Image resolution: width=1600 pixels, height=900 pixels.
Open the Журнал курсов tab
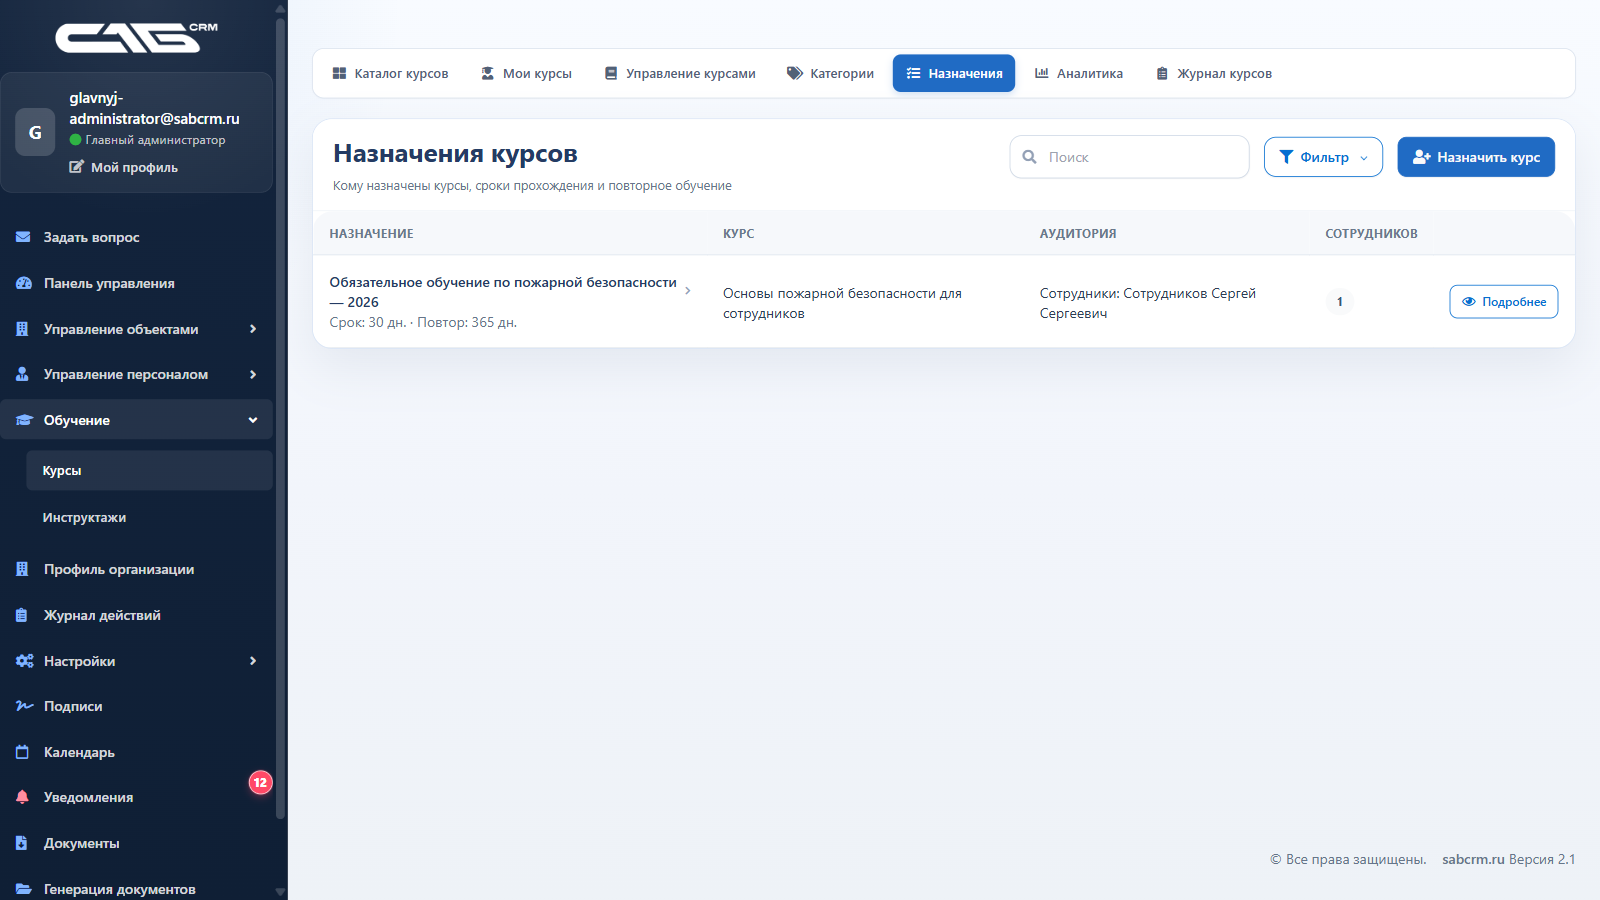[x=1214, y=73]
